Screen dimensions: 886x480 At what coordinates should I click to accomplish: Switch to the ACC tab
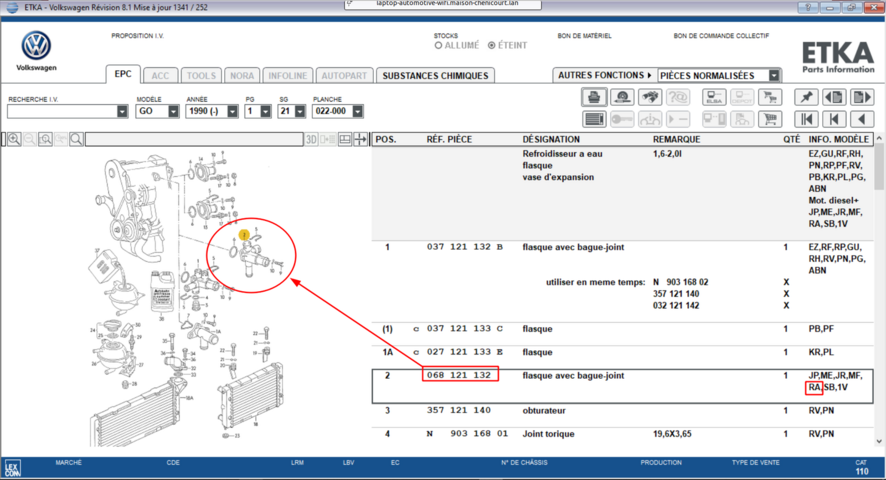click(160, 76)
